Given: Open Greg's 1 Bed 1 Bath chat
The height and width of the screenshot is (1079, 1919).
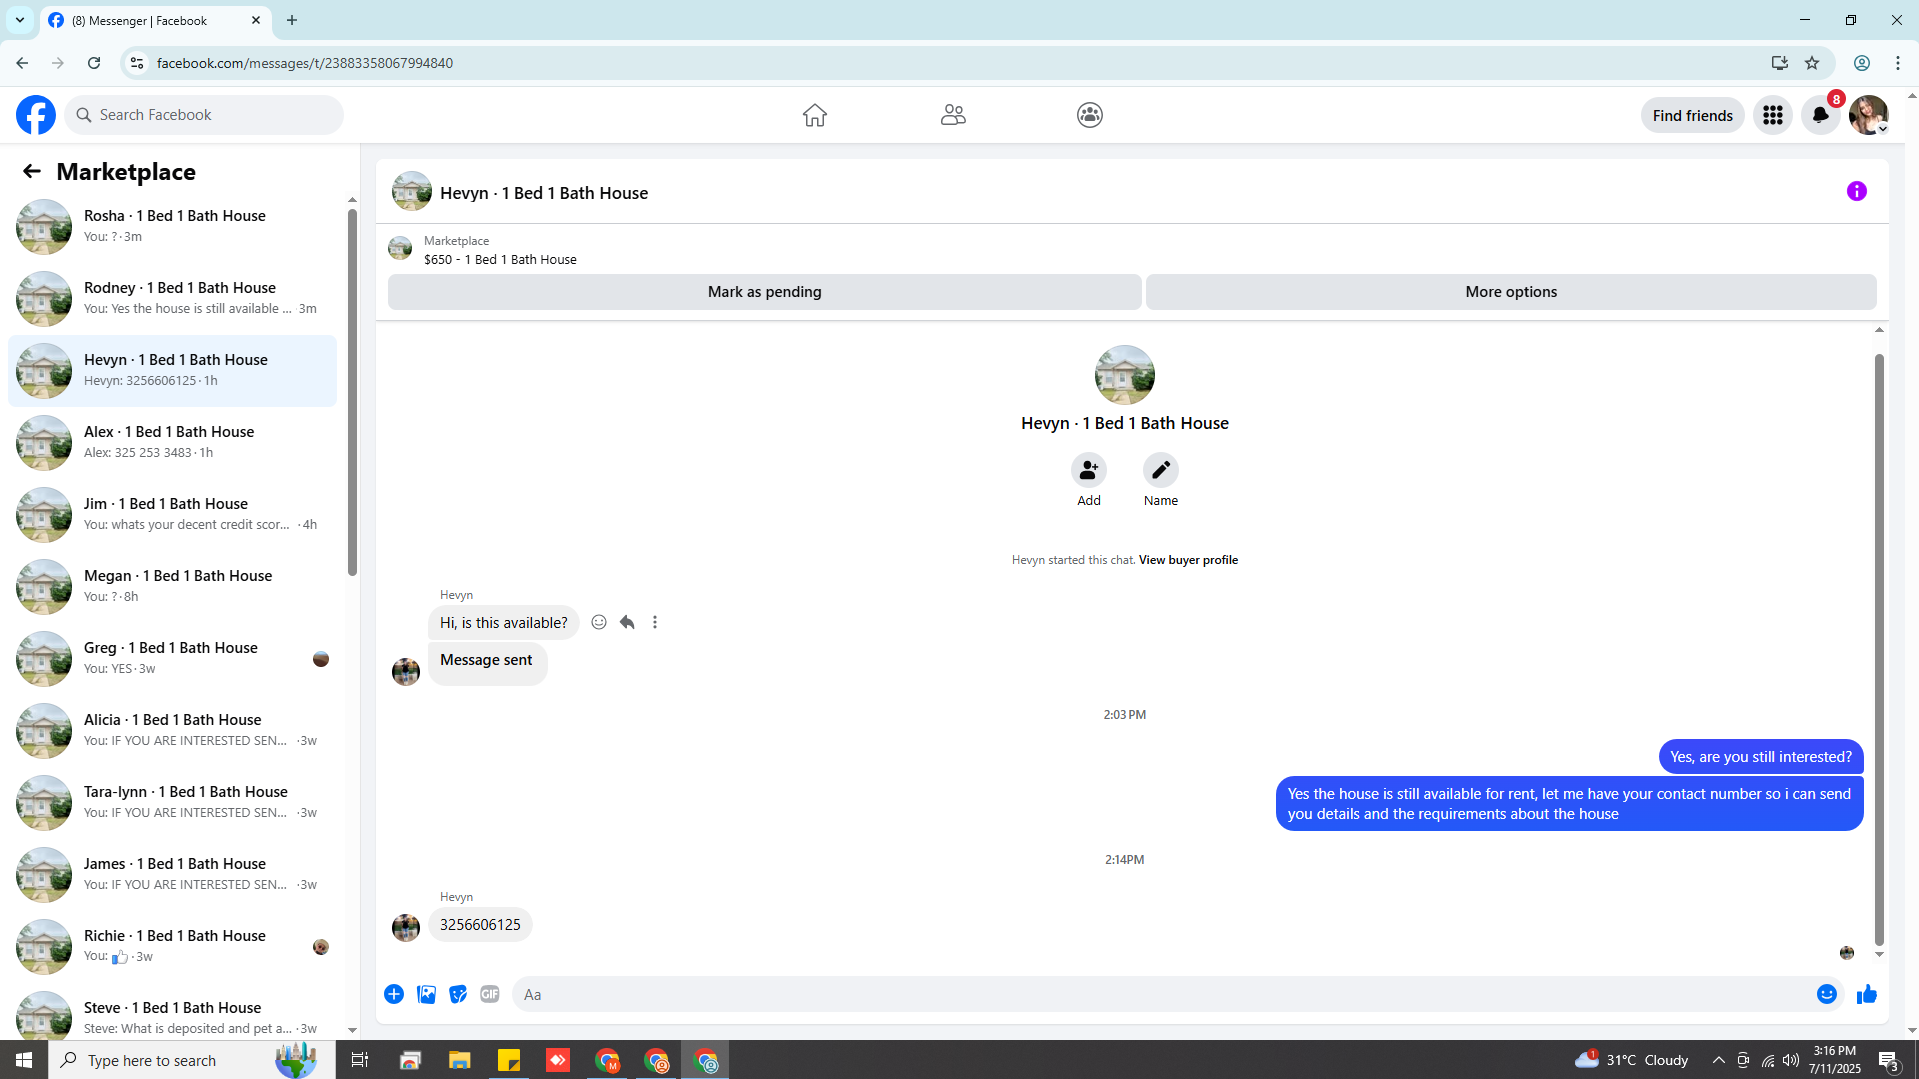Looking at the screenshot, I should (x=173, y=659).
